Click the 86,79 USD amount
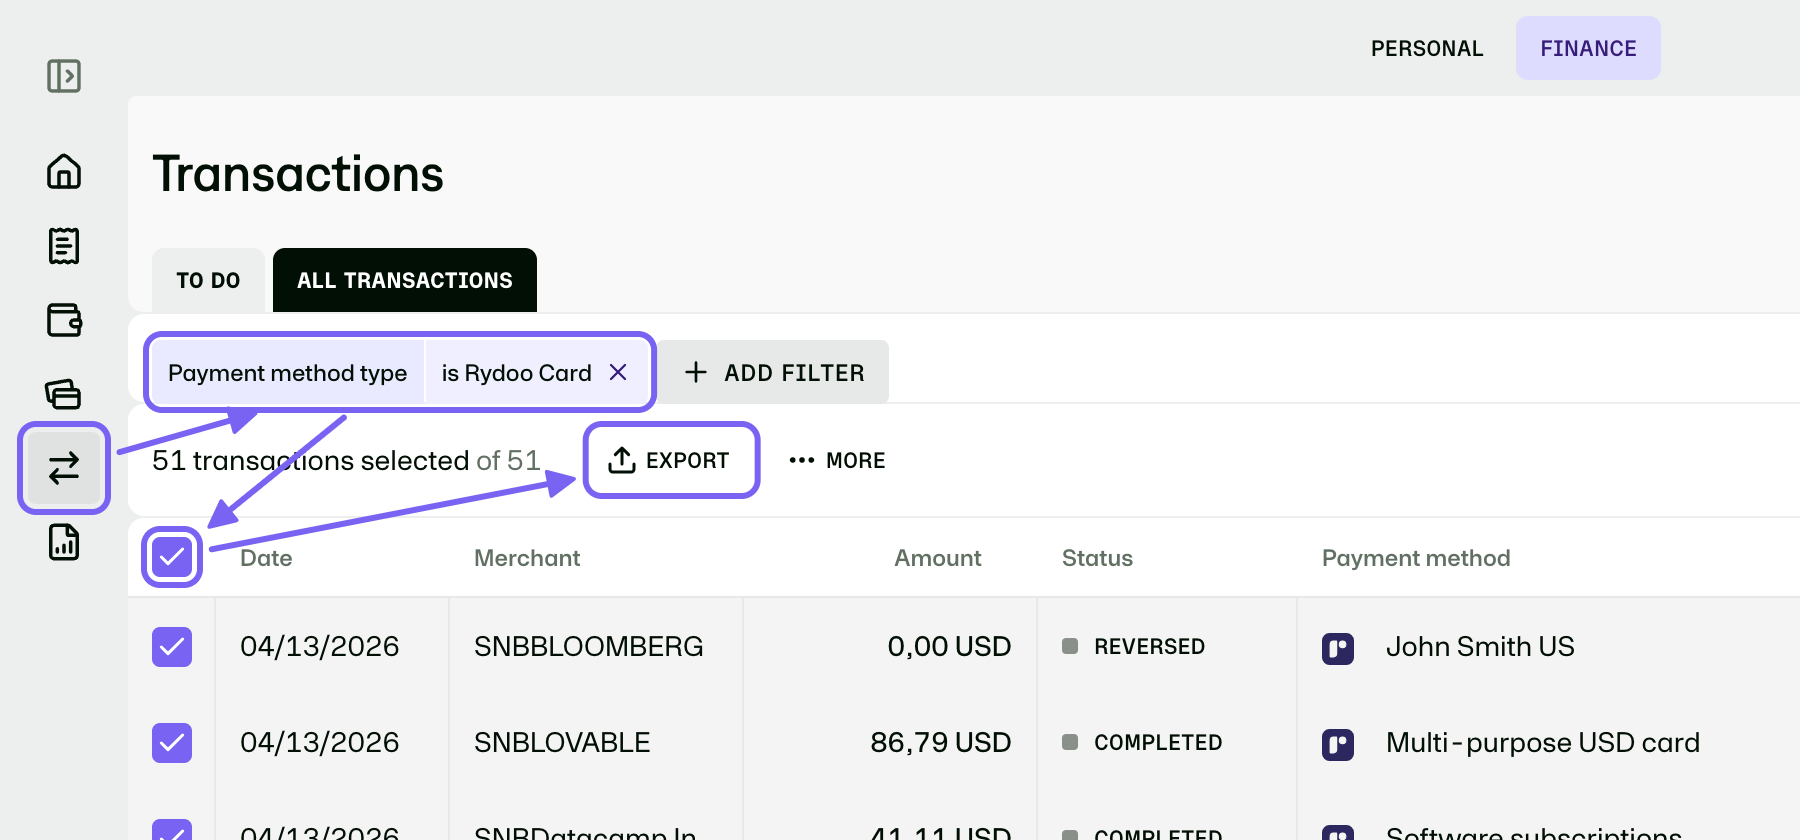The height and width of the screenshot is (840, 1800). [x=941, y=743]
